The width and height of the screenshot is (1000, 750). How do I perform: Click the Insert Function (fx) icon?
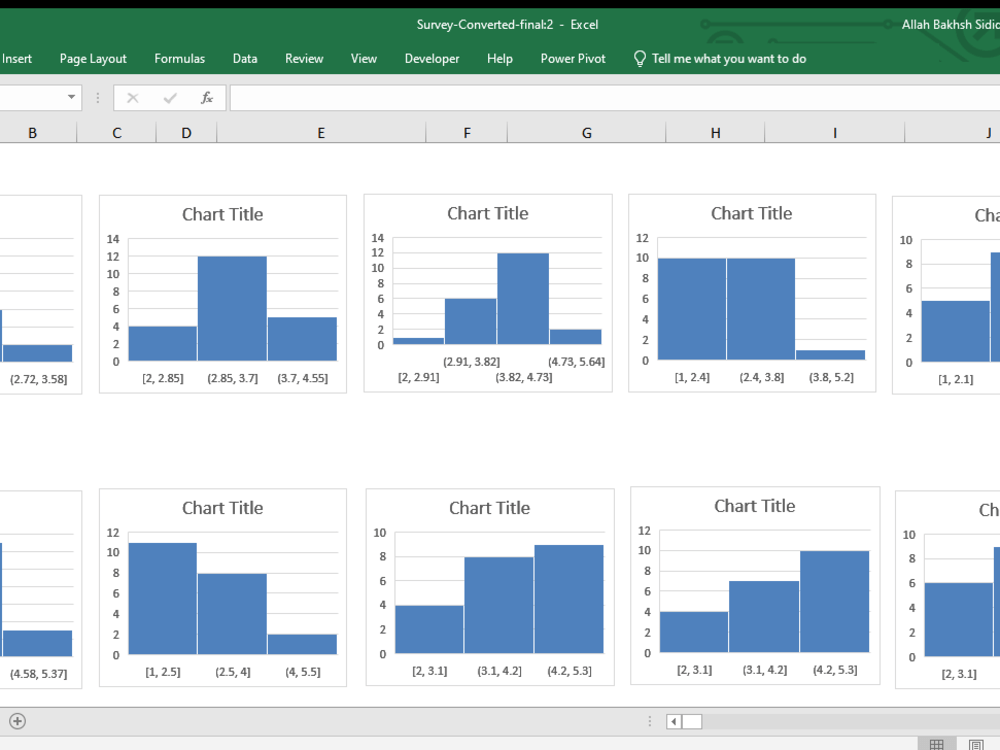tap(206, 97)
